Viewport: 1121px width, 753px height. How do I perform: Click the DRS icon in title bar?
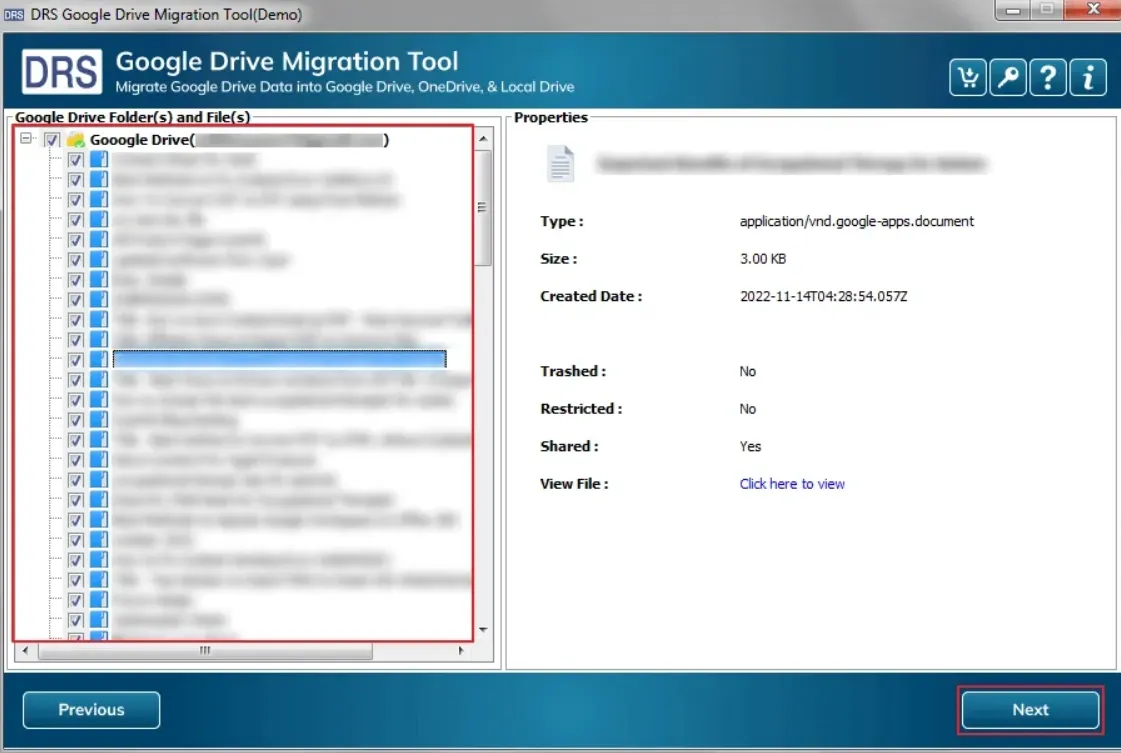point(13,15)
